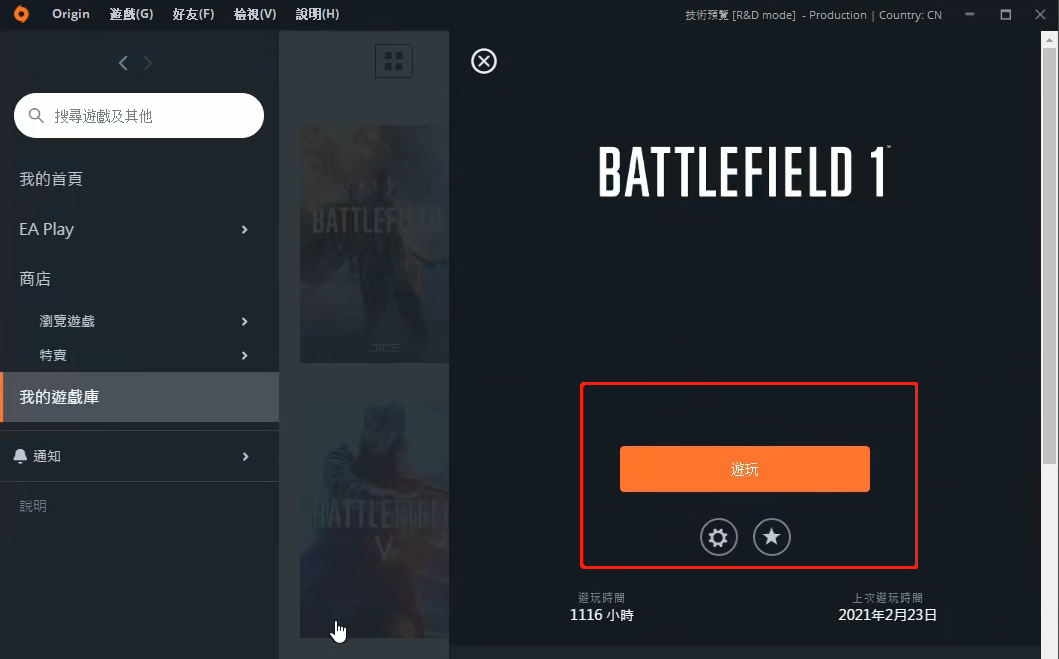Click the 1116 小時 playtime text
Screen dimensions: 1059x659
[x=602, y=615]
